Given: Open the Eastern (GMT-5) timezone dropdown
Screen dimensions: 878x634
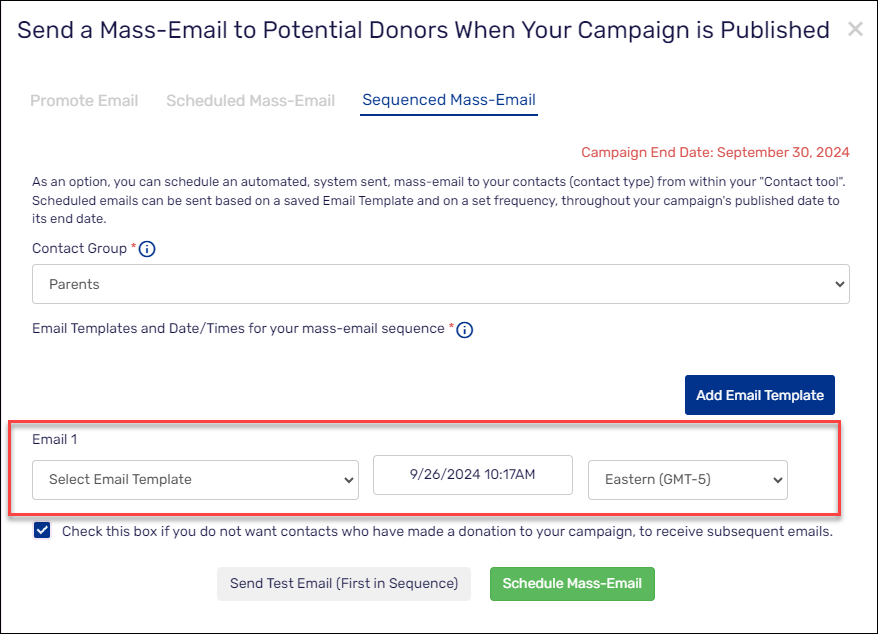Looking at the screenshot, I should pyautogui.click(x=688, y=480).
